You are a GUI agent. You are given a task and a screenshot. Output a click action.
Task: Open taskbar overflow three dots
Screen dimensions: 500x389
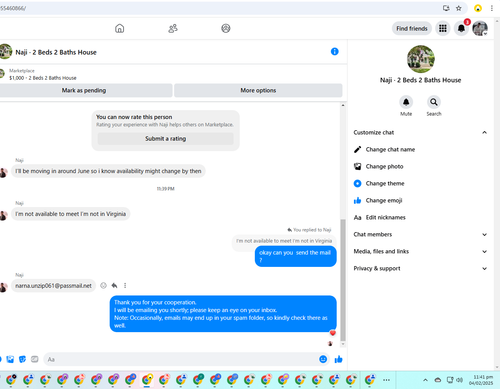point(386,380)
